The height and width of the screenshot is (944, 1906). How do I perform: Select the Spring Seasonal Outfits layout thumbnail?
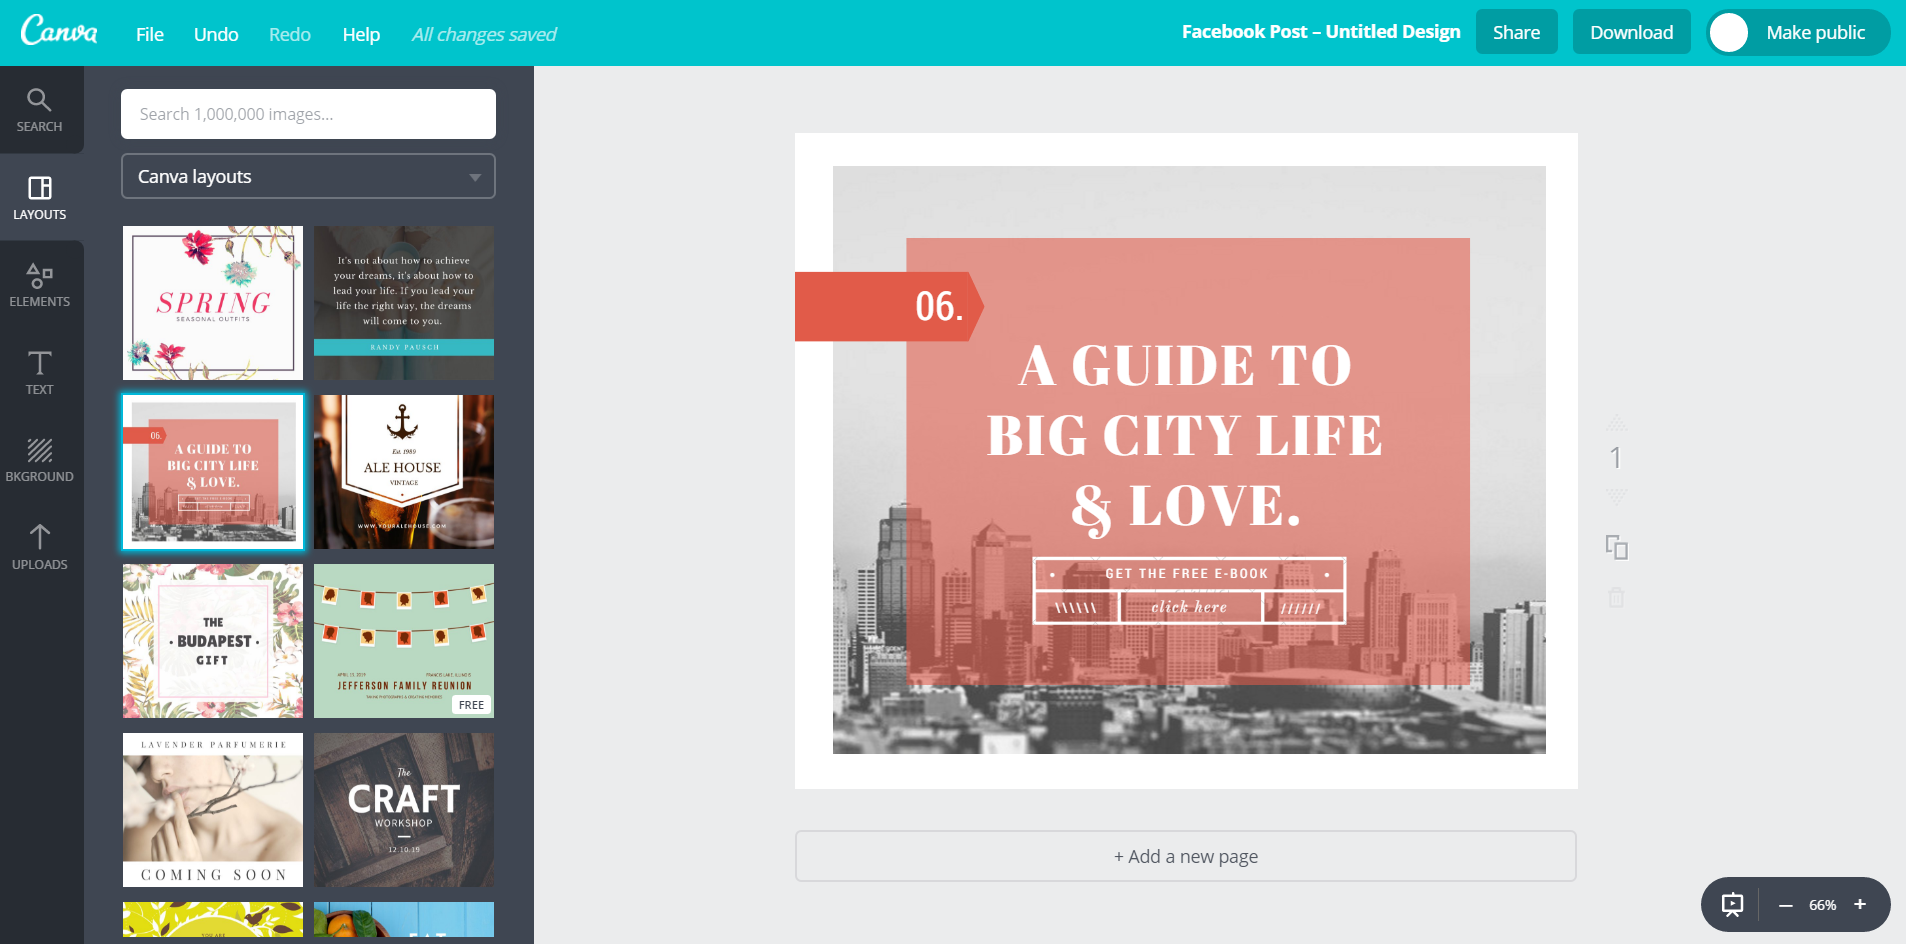212,302
